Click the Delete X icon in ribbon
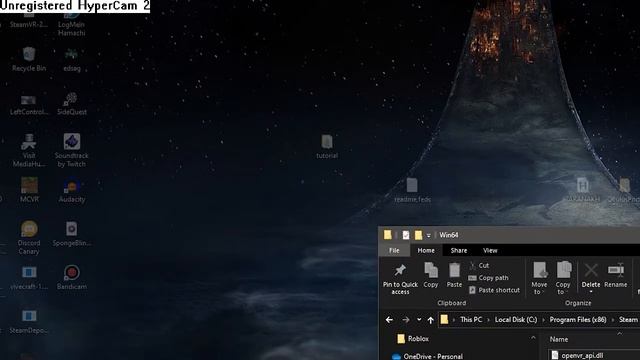Screen dimensions: 640x360 [x=591, y=270]
